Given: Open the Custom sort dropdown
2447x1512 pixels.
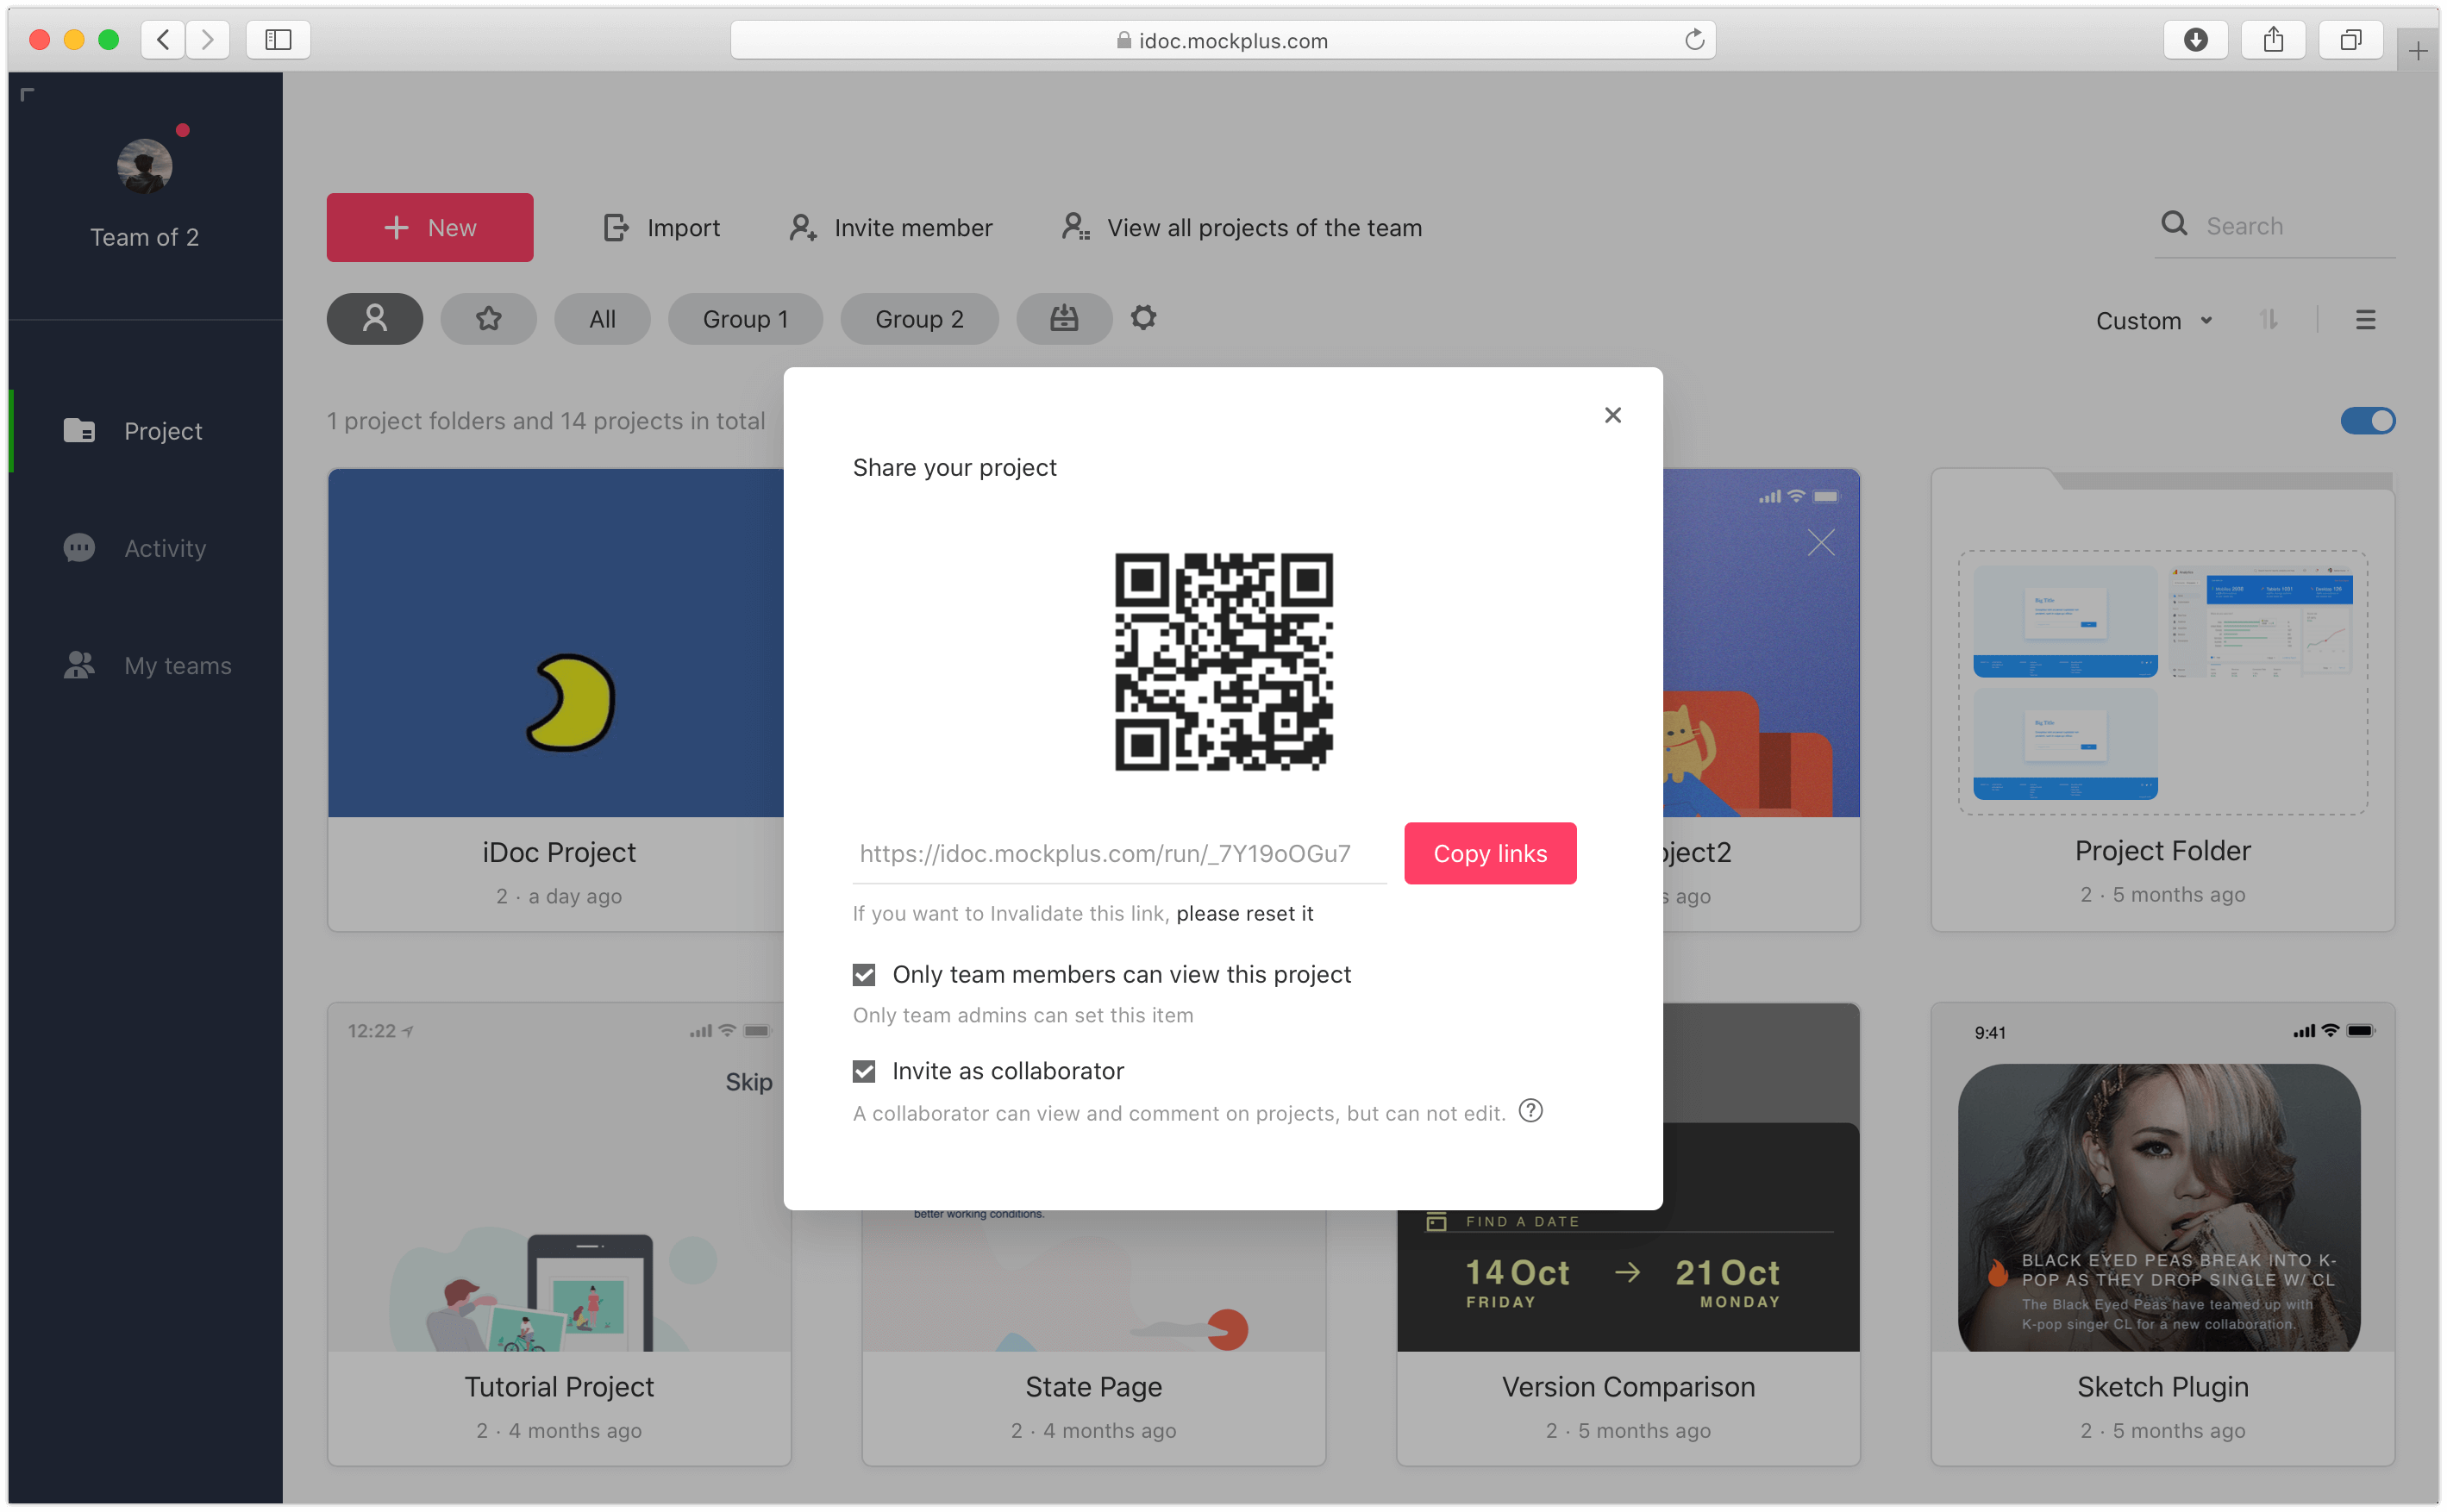Looking at the screenshot, I should [2154, 321].
